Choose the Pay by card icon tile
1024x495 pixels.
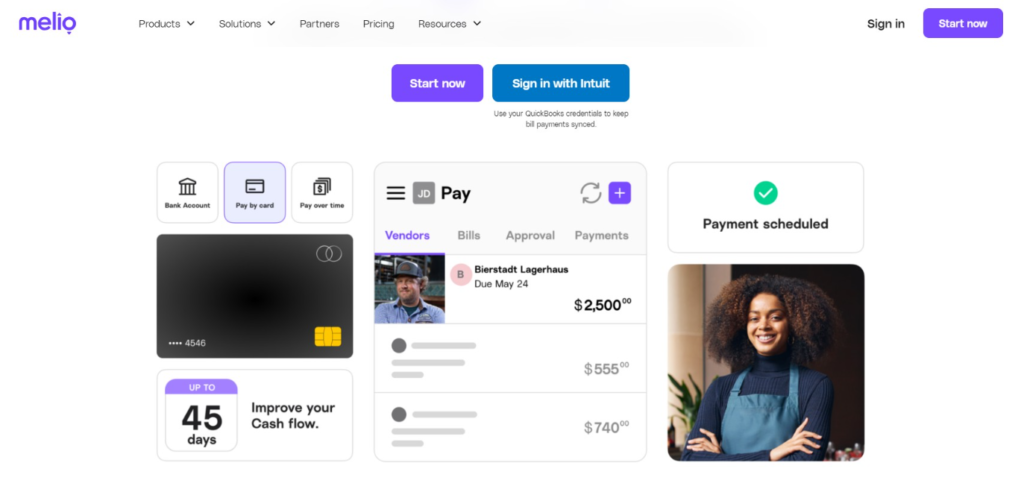point(255,193)
